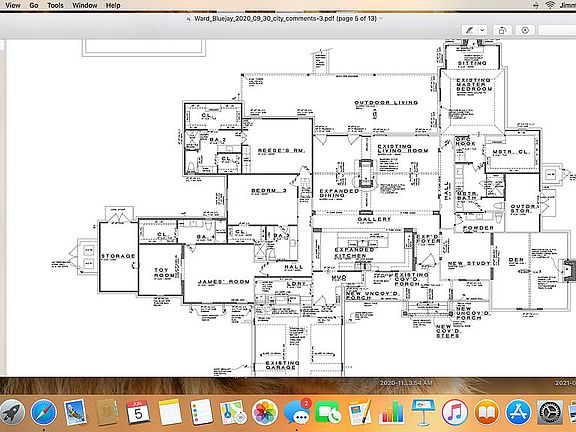Open FaceTime in the Dock
Screen dimensions: 576x432
pos(328,412)
